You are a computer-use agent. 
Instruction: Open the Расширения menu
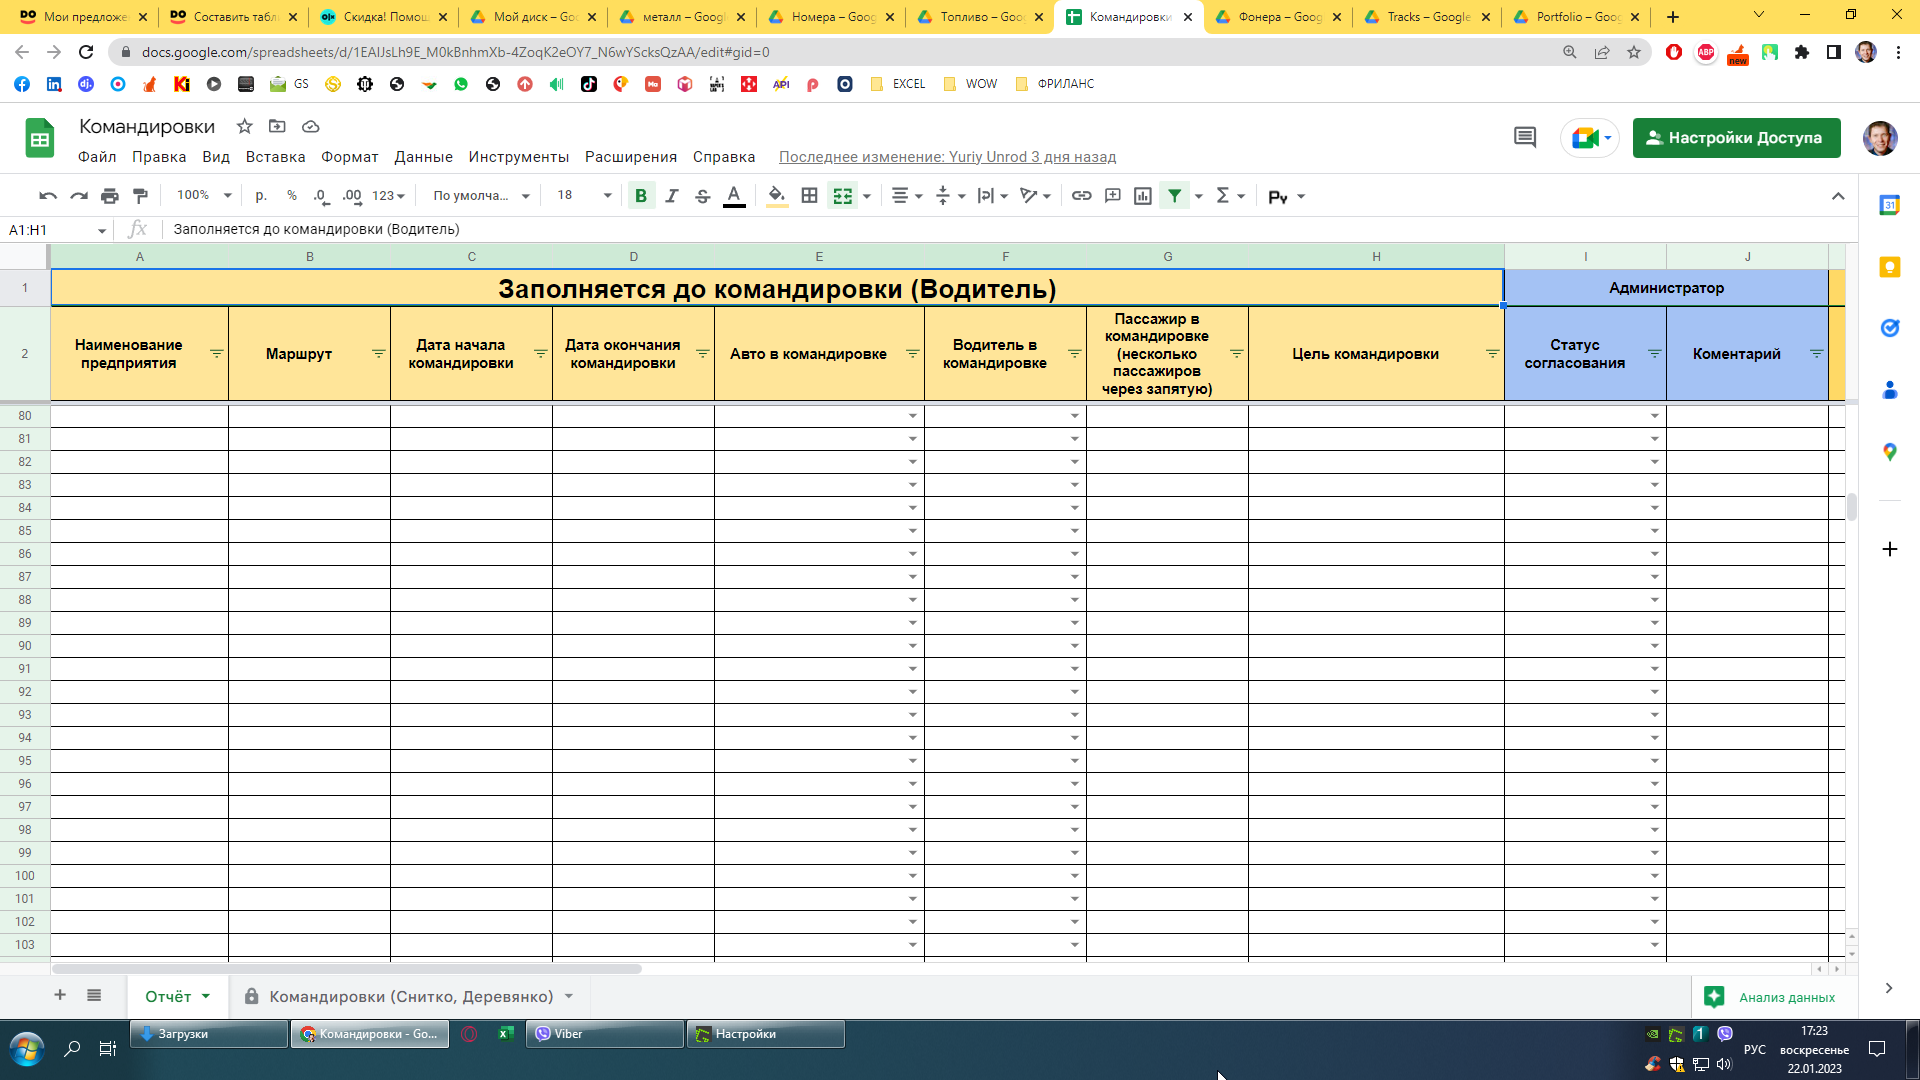pos(631,157)
